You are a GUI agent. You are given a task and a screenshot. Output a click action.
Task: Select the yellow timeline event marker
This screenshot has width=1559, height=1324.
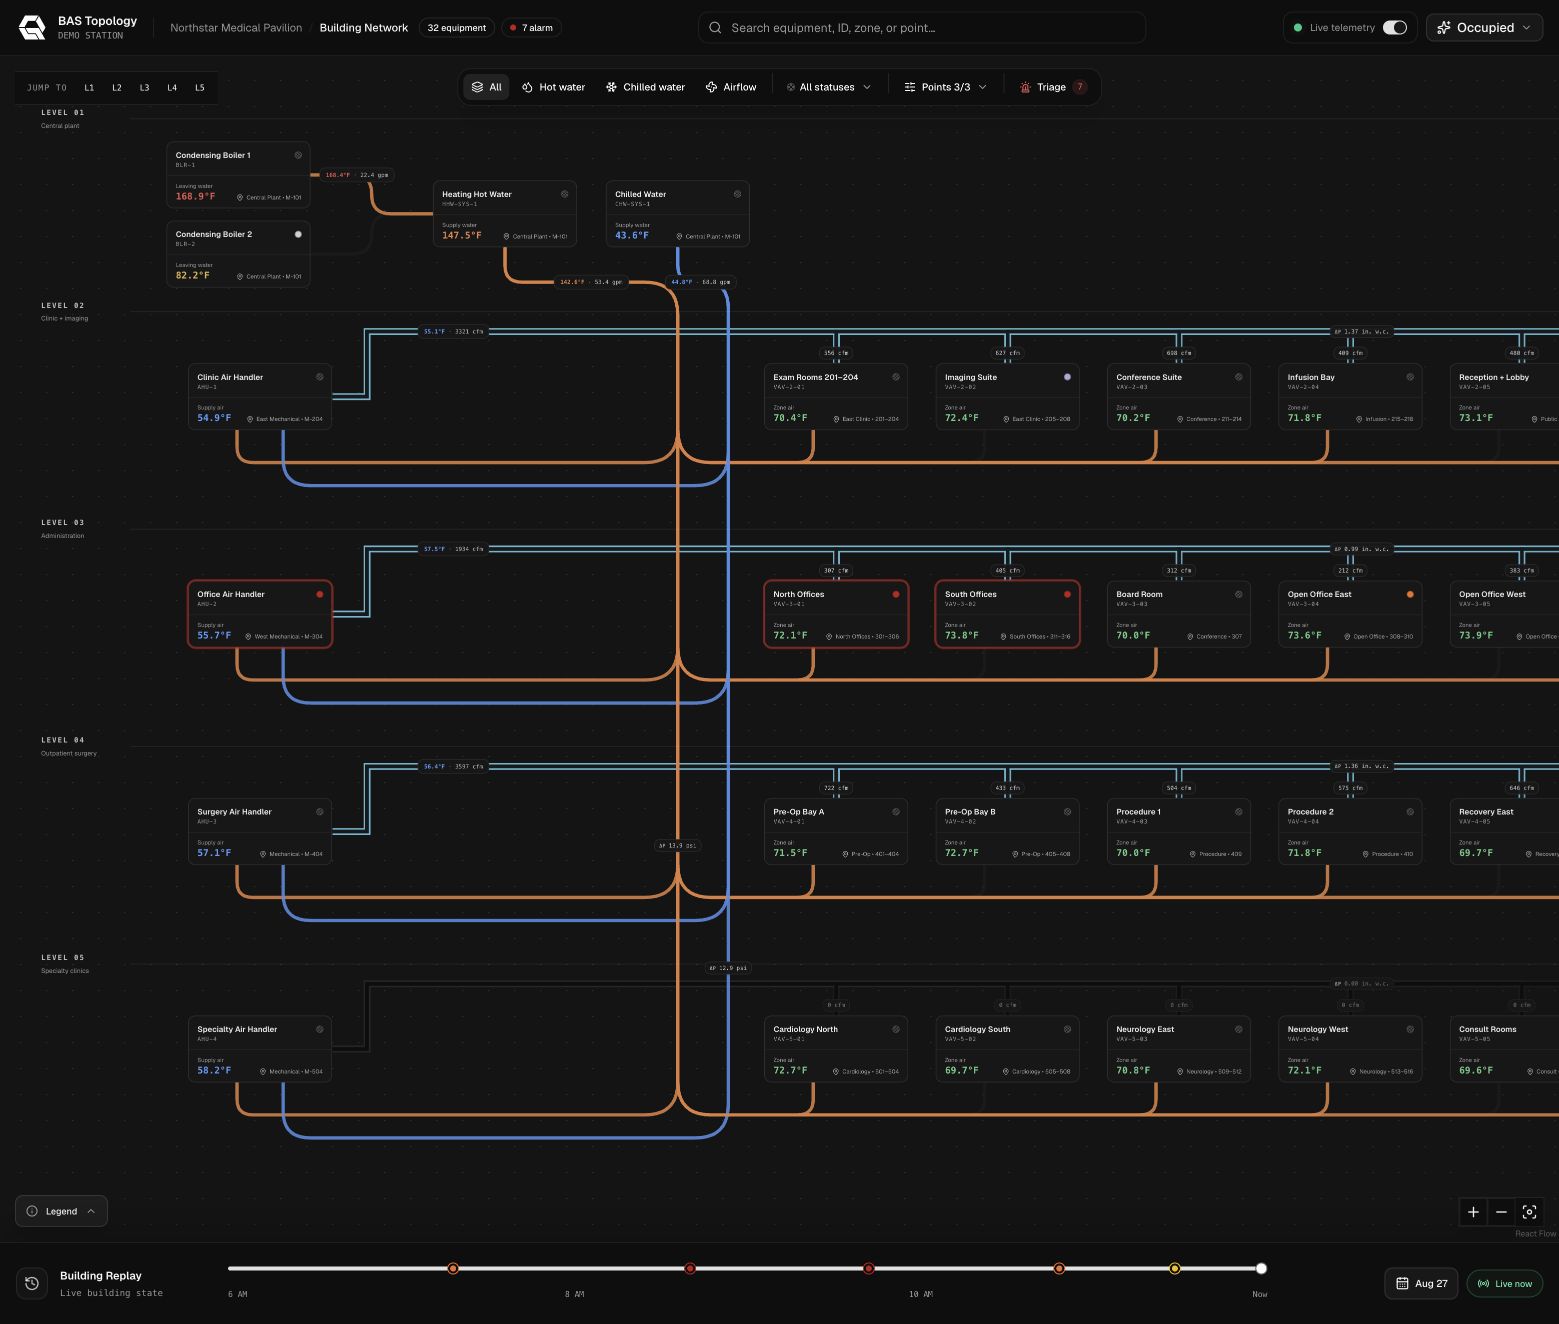point(1175,1268)
